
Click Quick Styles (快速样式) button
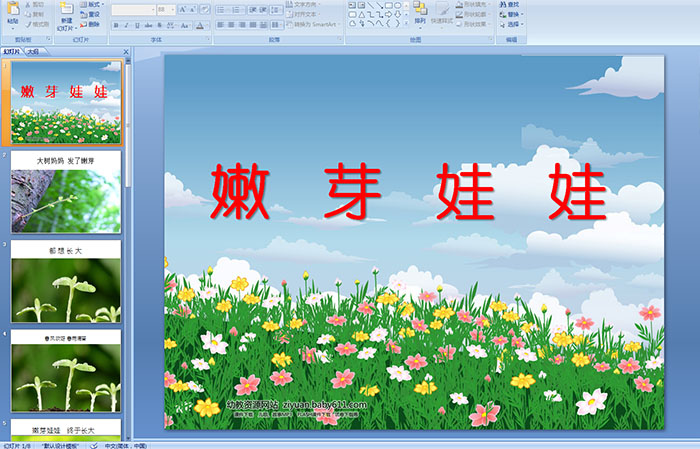(442, 15)
